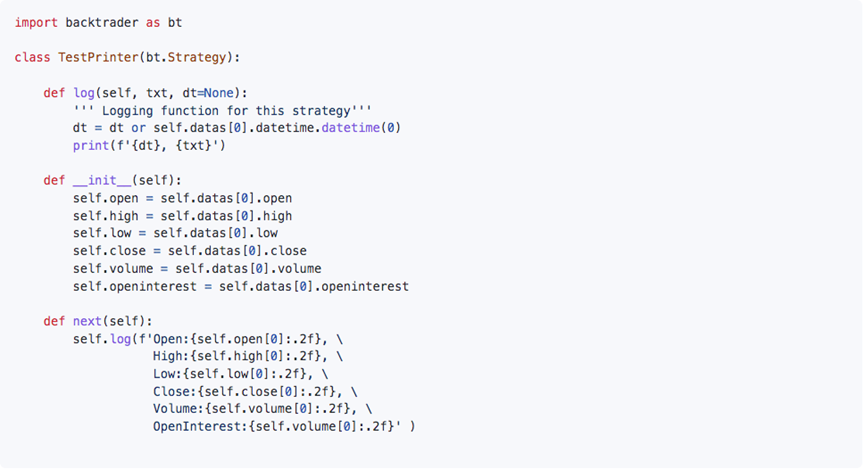This screenshot has height=469, width=865.
Task: Click the datetime(0) call
Action: click(x=361, y=127)
